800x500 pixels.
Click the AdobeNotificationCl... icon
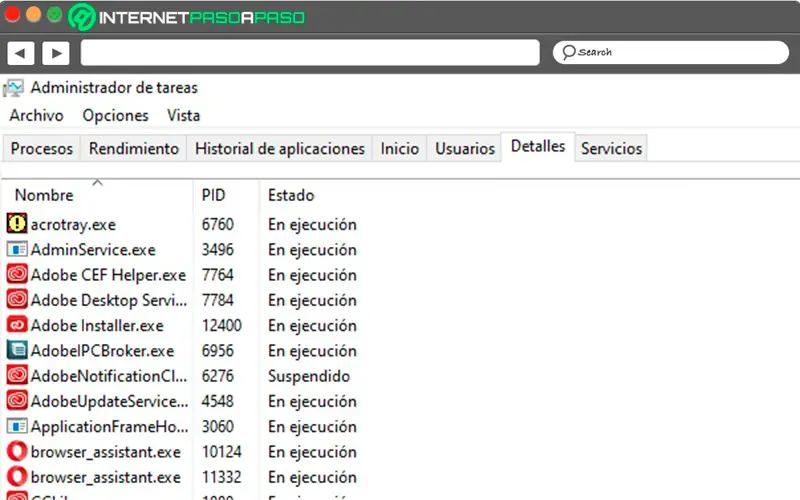pos(17,376)
